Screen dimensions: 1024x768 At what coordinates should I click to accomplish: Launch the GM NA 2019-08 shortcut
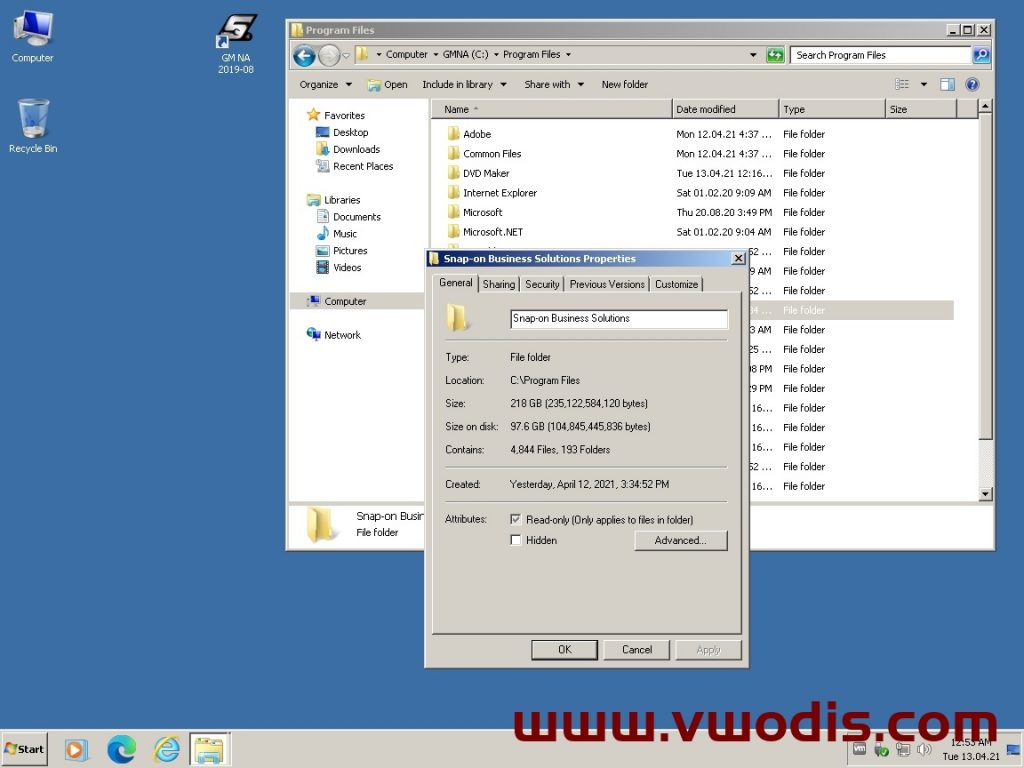click(236, 43)
